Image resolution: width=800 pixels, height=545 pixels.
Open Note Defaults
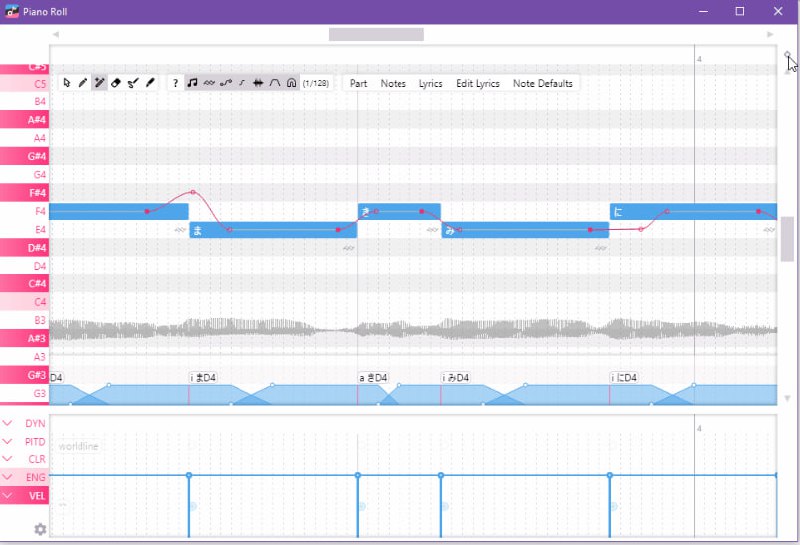(542, 84)
